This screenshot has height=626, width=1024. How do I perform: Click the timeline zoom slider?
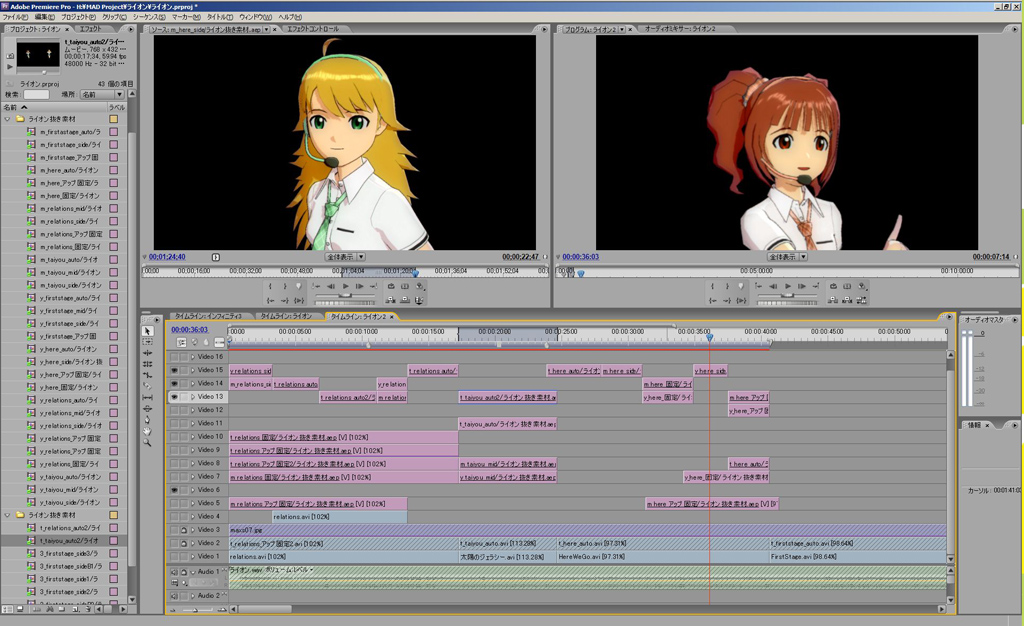tap(196, 610)
